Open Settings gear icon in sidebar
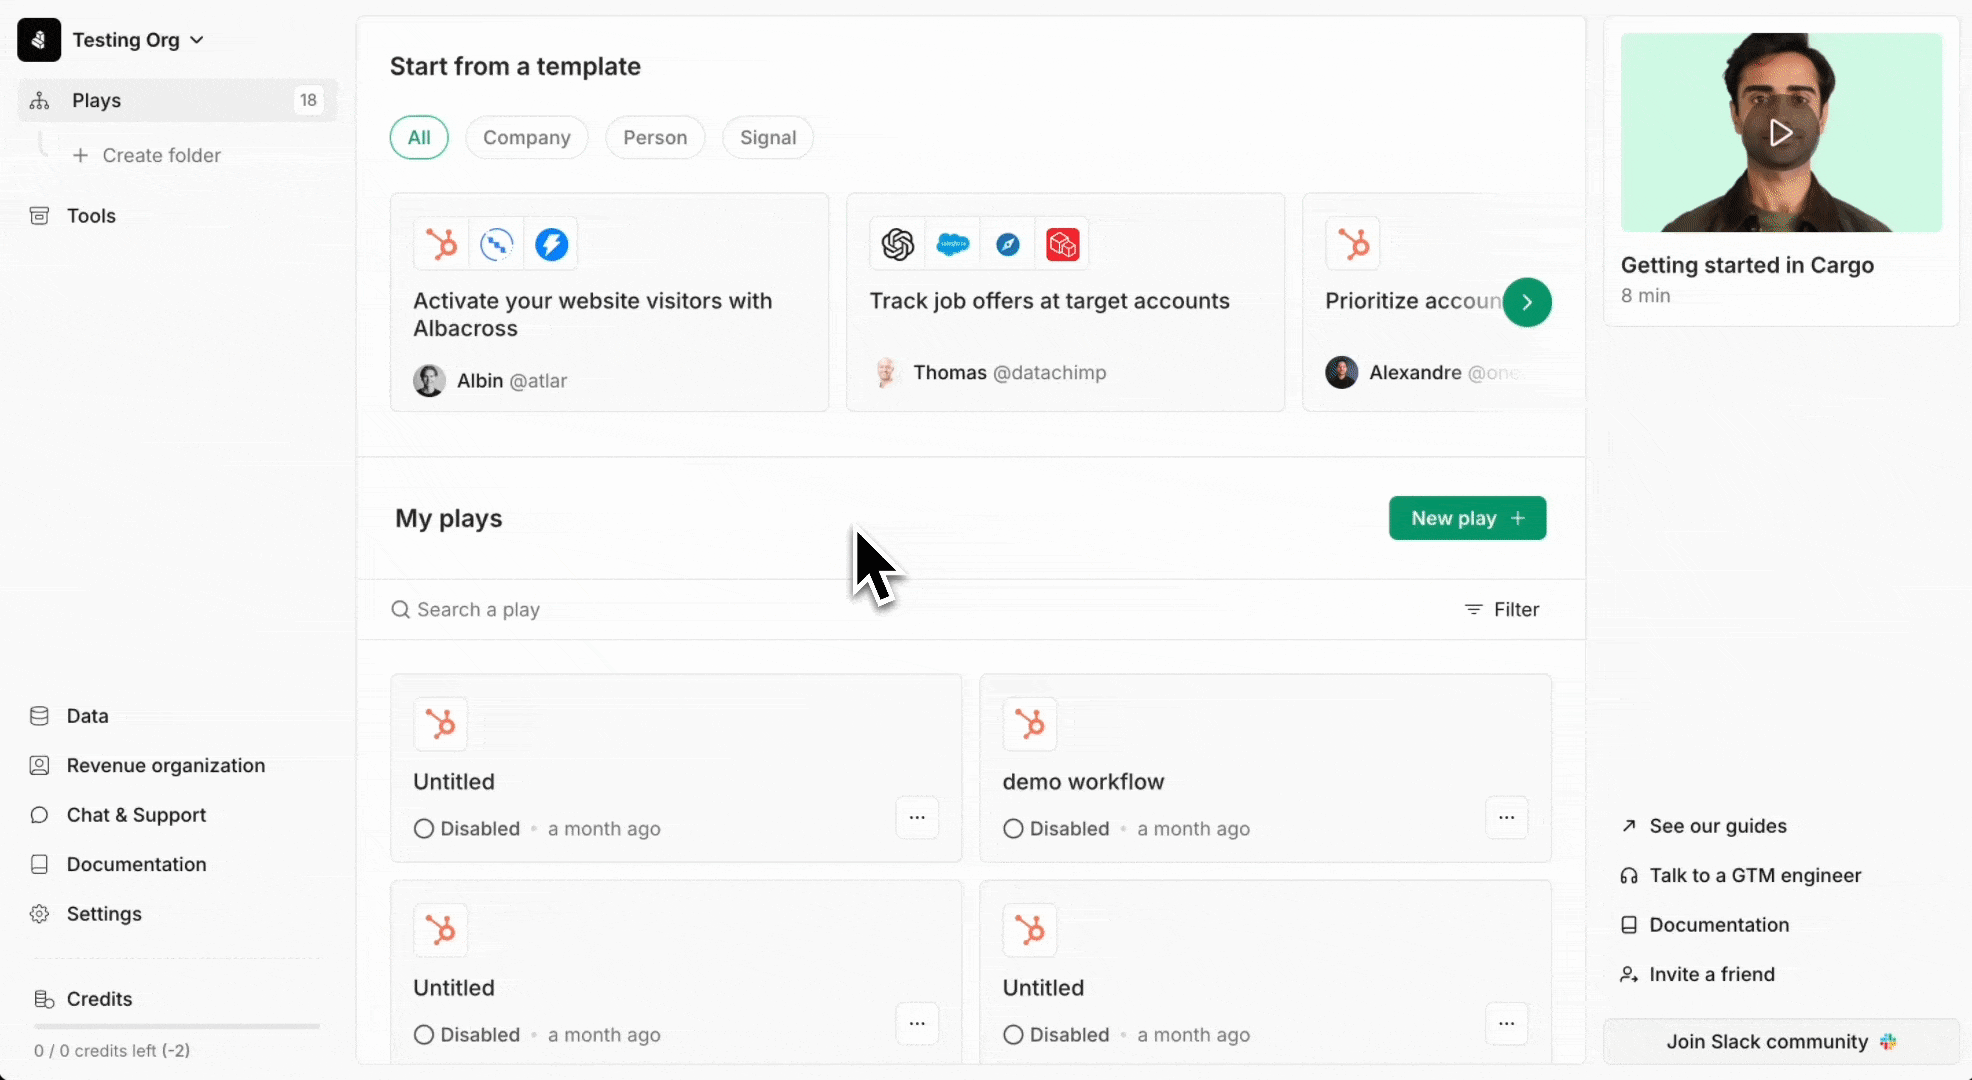1972x1080 pixels. point(39,914)
